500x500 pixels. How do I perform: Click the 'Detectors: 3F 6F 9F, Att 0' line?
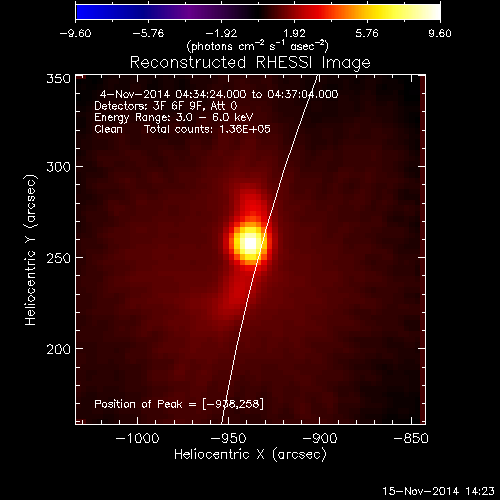tap(166, 106)
